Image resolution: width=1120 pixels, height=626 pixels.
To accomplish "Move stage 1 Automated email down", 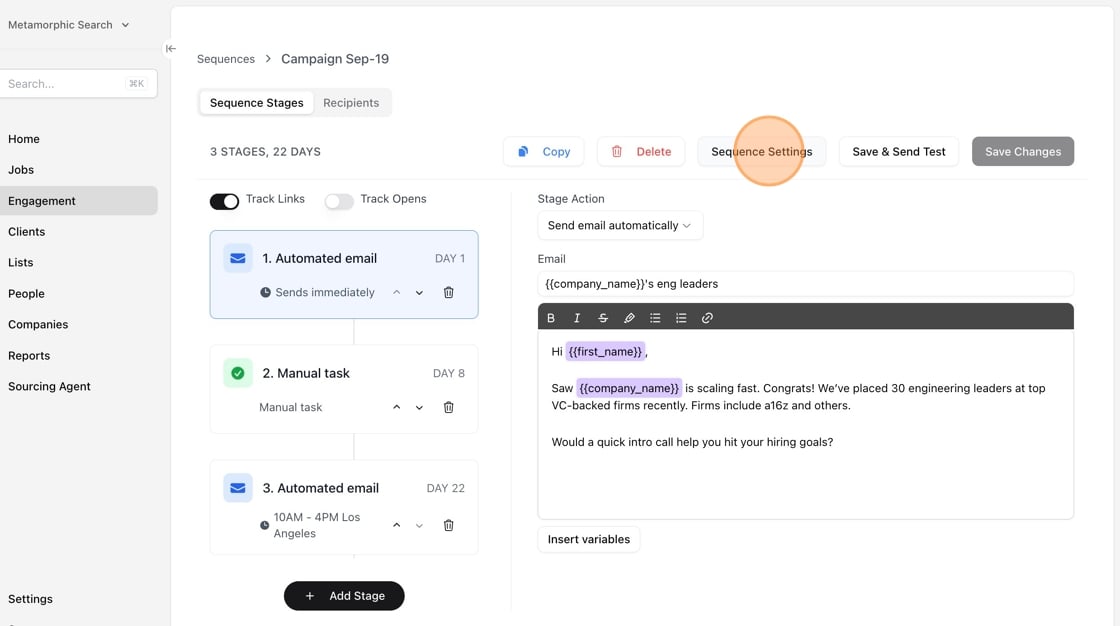I will 419,292.
